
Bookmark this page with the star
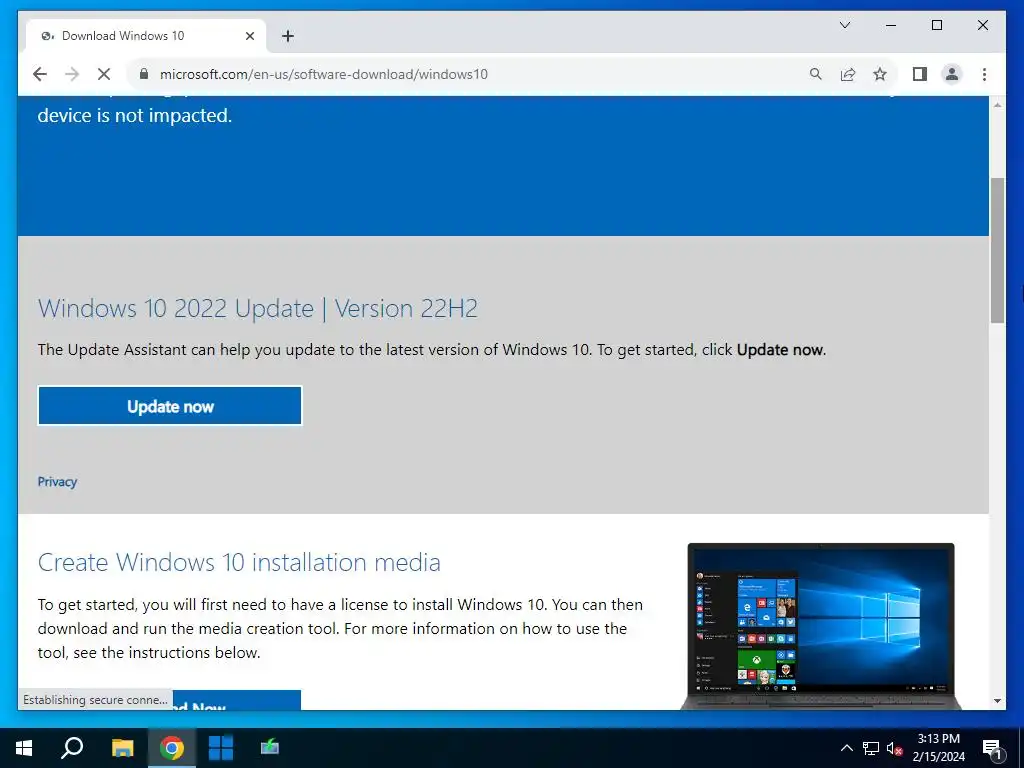coord(880,74)
